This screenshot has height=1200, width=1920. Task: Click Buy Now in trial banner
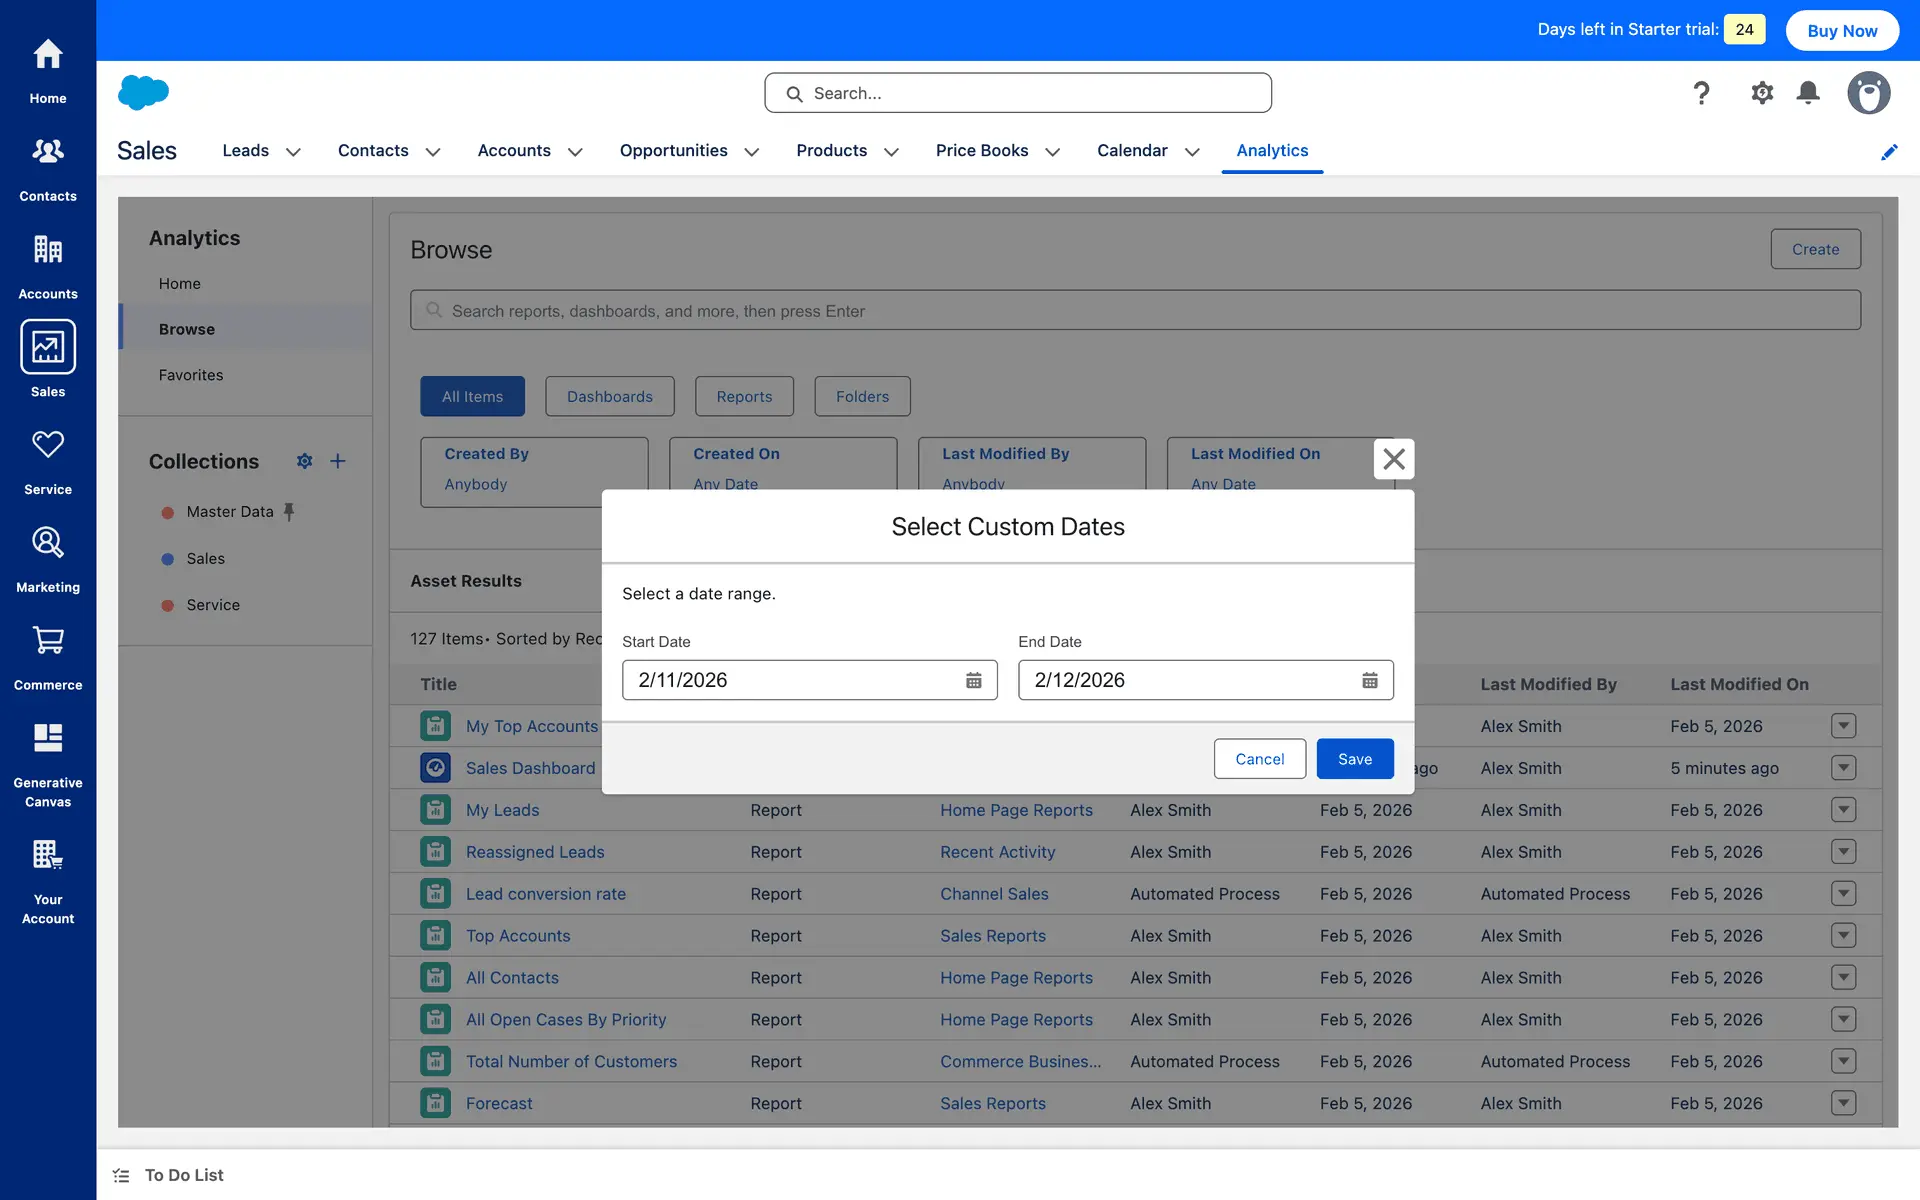pos(1841,31)
